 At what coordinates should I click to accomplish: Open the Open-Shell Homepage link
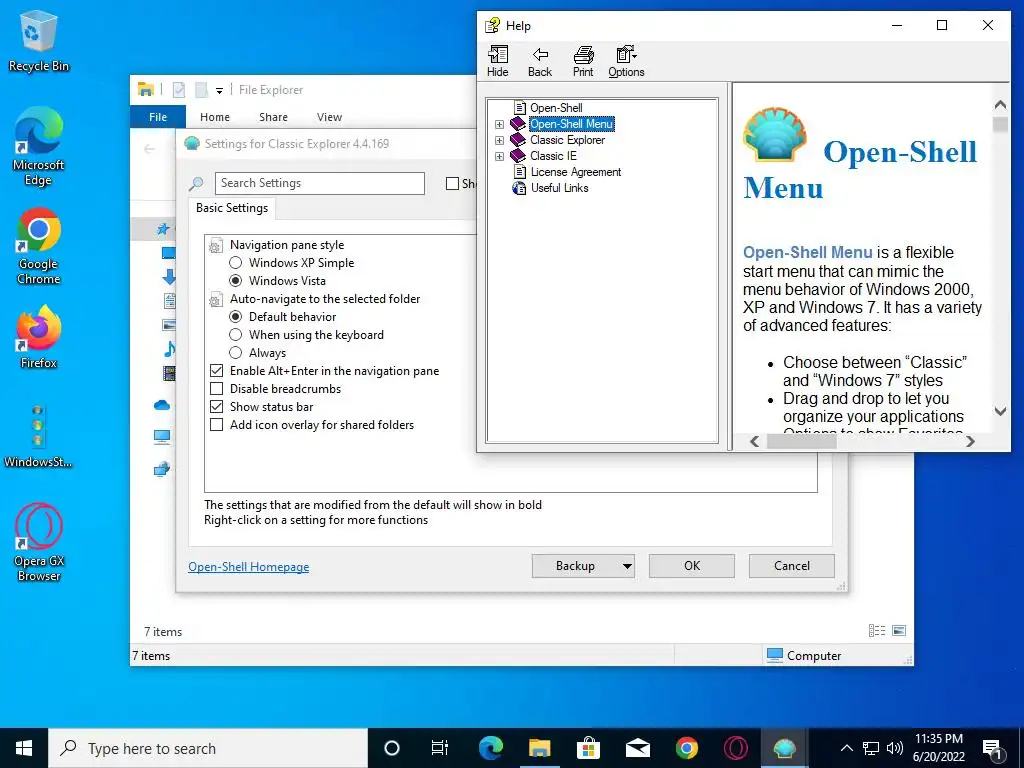pos(248,567)
